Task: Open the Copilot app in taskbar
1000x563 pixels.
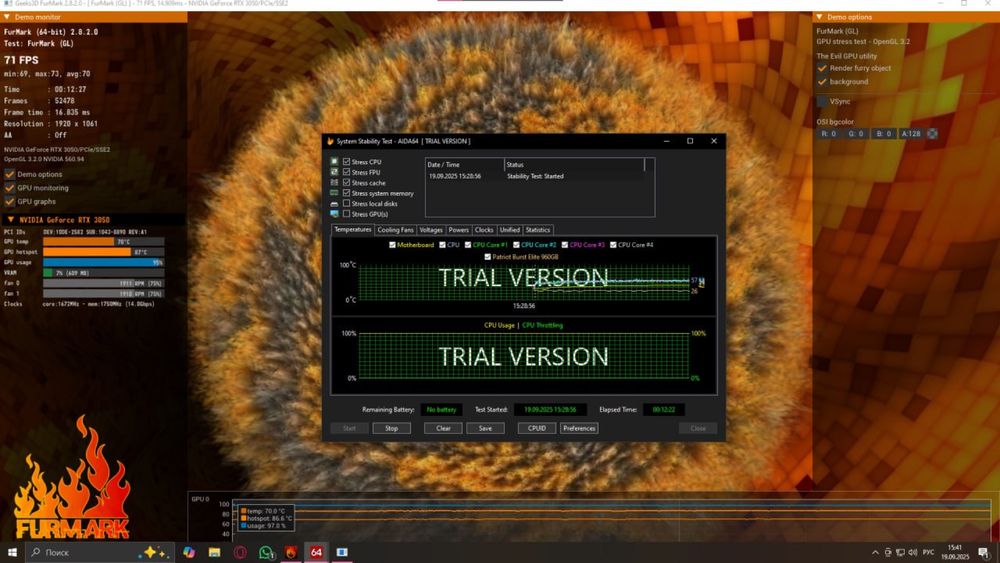Action: point(189,552)
